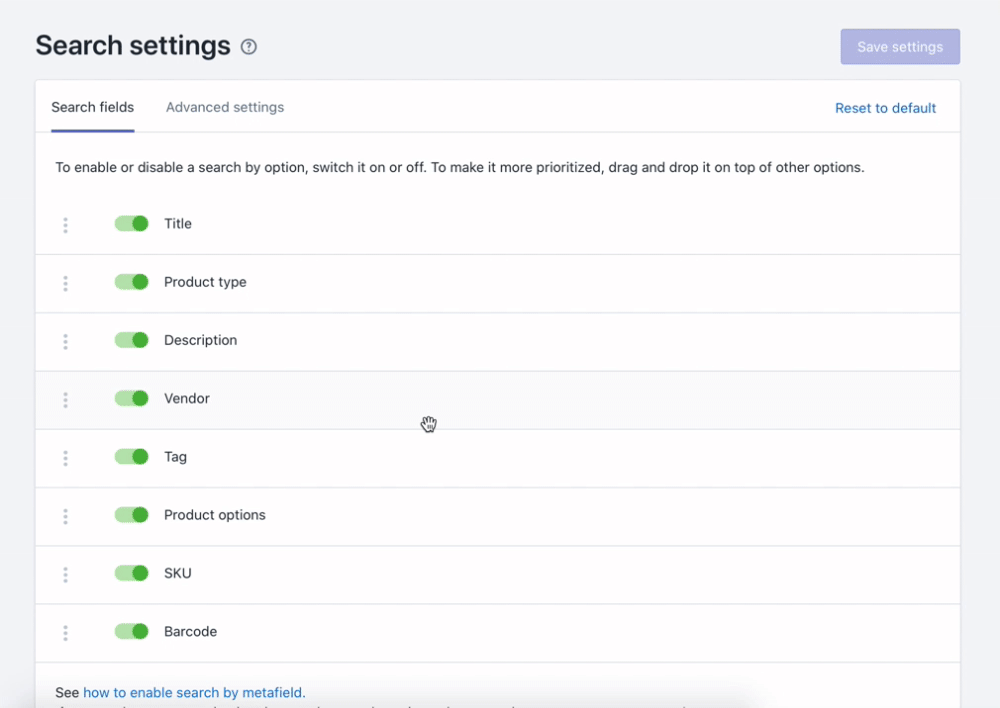Click the help icon beside Search settings

click(x=249, y=46)
